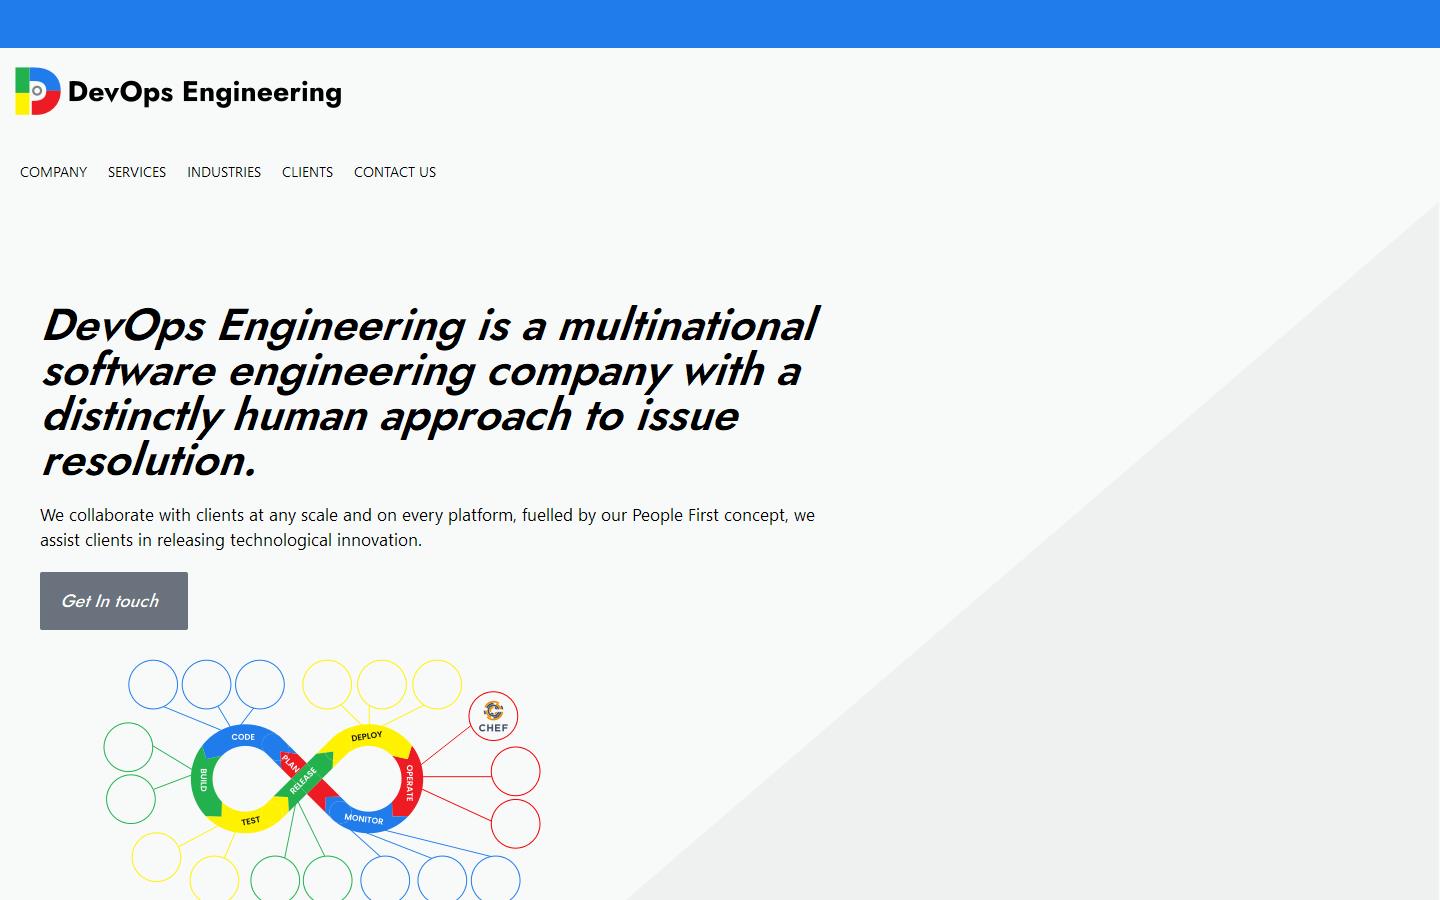Click a red circle connected to OPERATE
Screen dimensions: 1440x900
[x=515, y=771]
